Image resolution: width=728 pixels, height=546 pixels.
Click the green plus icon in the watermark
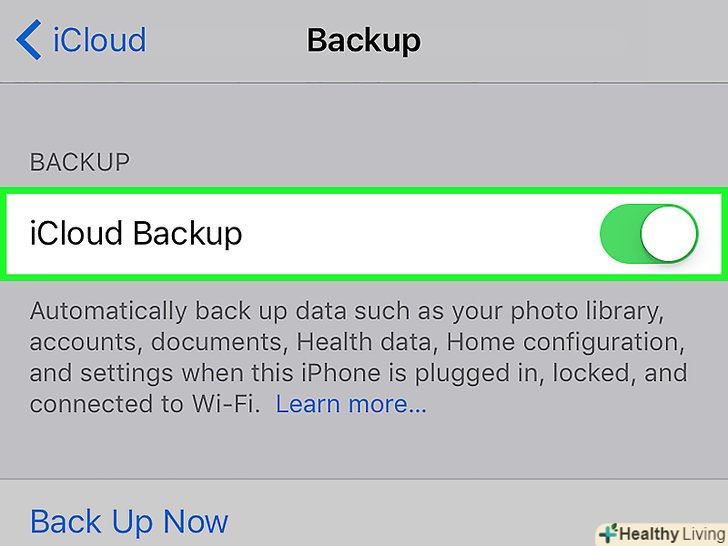[x=606, y=531]
